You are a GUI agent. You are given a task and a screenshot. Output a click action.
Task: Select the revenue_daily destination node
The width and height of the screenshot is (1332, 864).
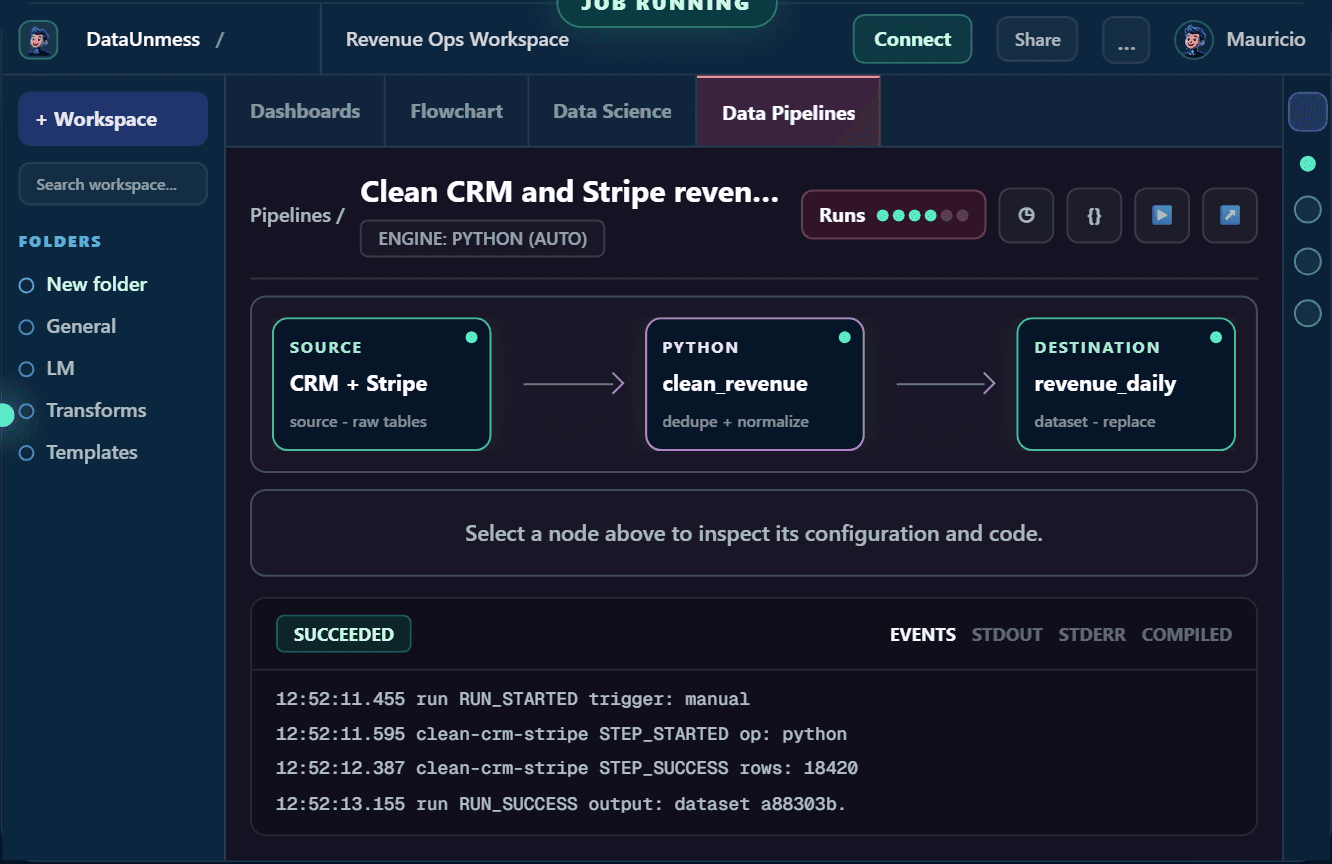(1126, 384)
